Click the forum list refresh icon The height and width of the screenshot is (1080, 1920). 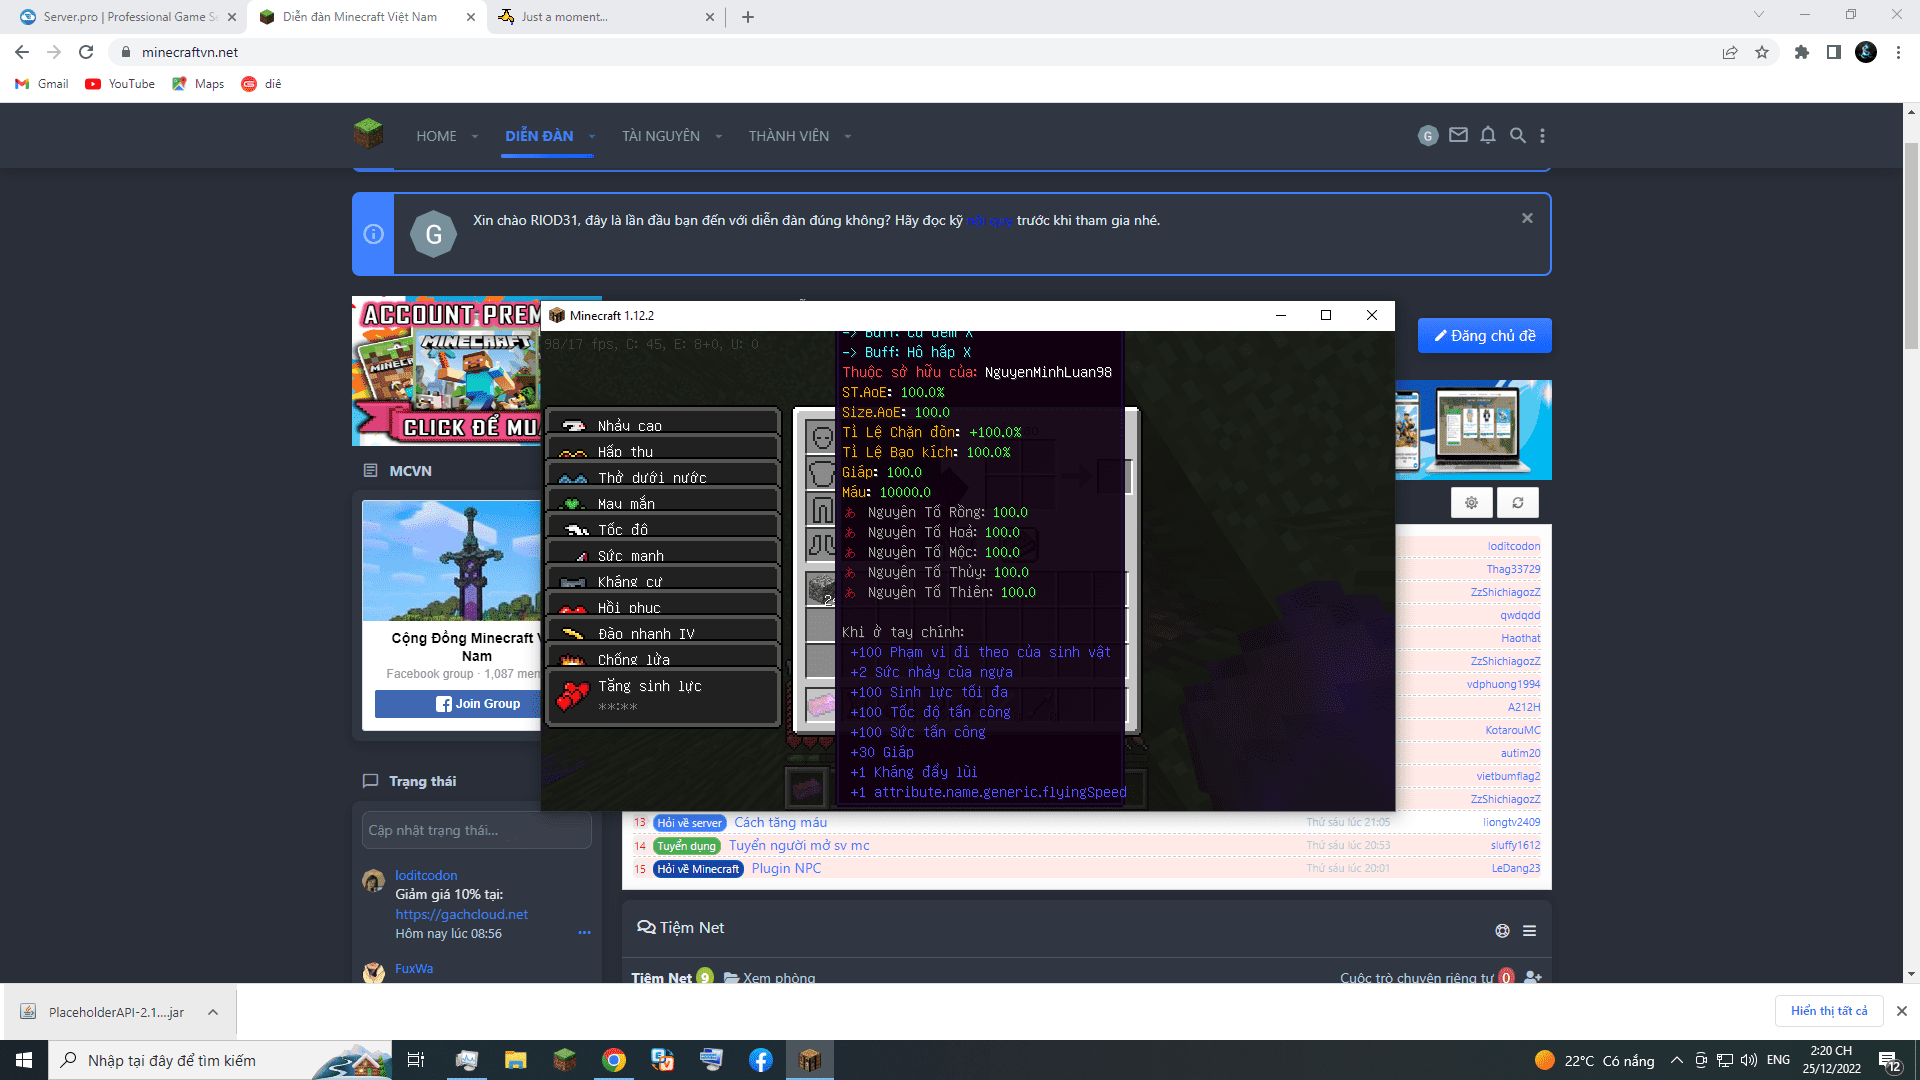[x=1517, y=503]
